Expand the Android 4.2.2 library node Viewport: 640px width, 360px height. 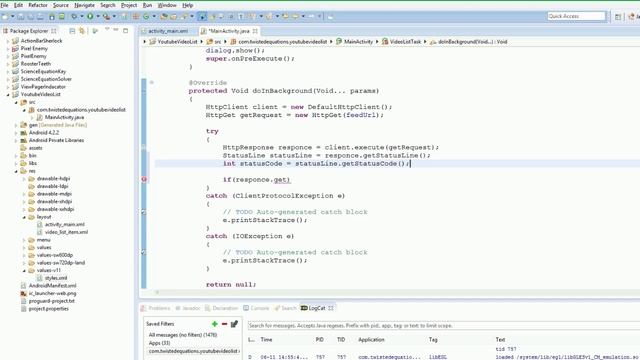click(x=16, y=133)
